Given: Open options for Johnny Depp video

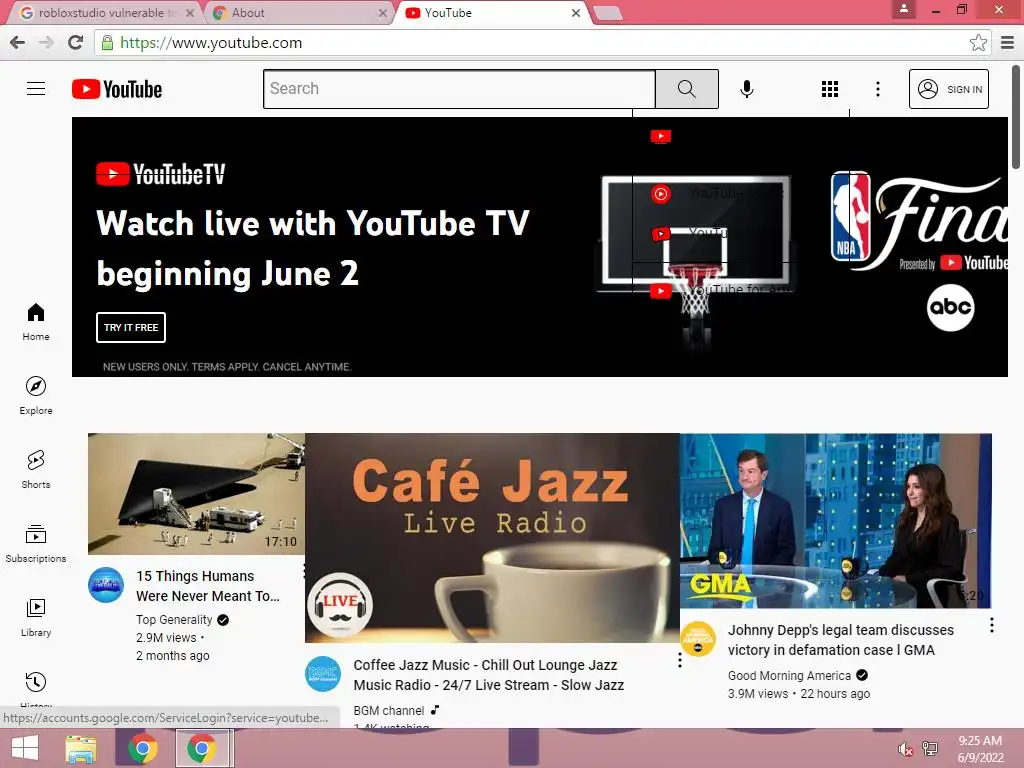Looking at the screenshot, I should (x=991, y=625).
